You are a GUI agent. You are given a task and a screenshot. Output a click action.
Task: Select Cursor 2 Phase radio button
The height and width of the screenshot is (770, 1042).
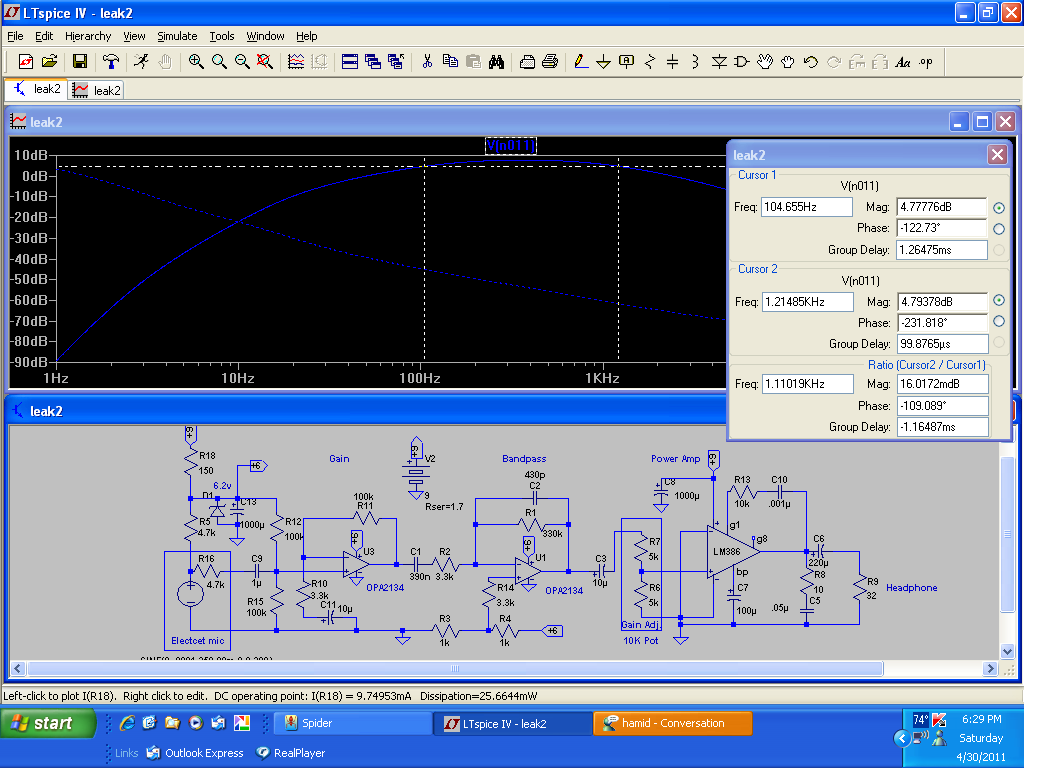click(999, 322)
